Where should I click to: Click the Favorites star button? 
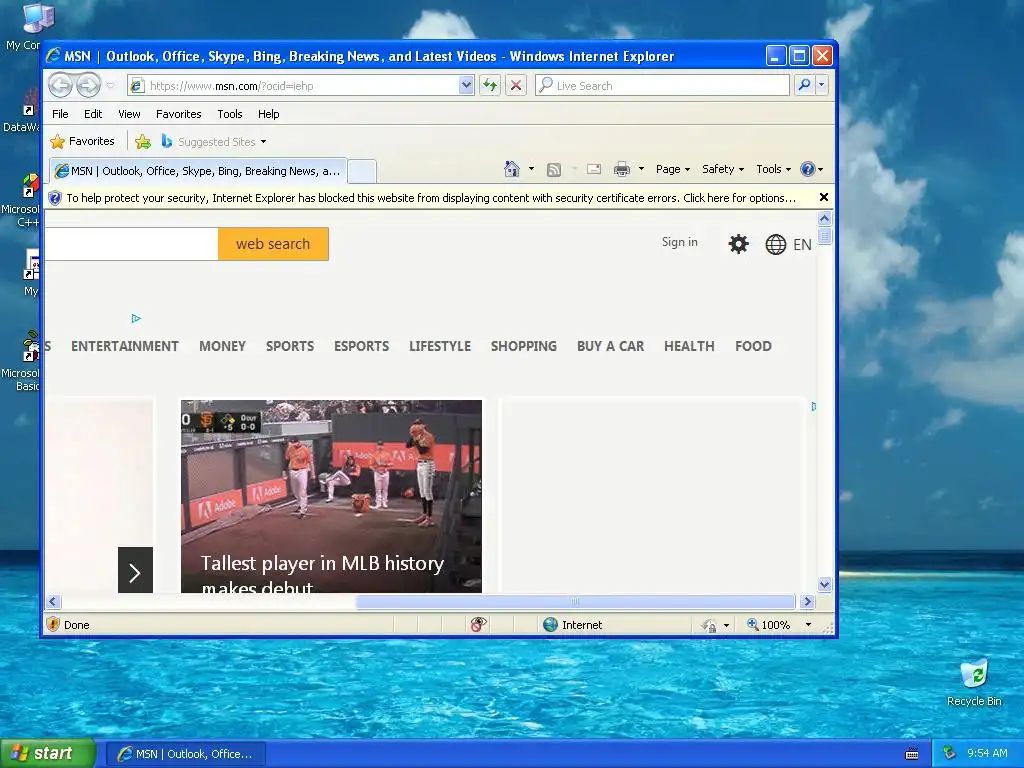point(82,141)
